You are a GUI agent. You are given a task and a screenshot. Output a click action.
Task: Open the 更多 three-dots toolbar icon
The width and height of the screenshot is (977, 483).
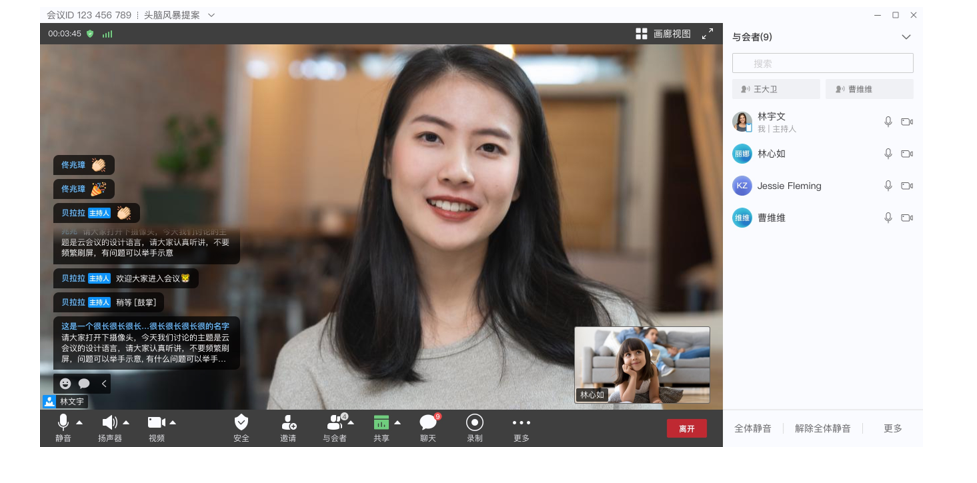coord(521,423)
